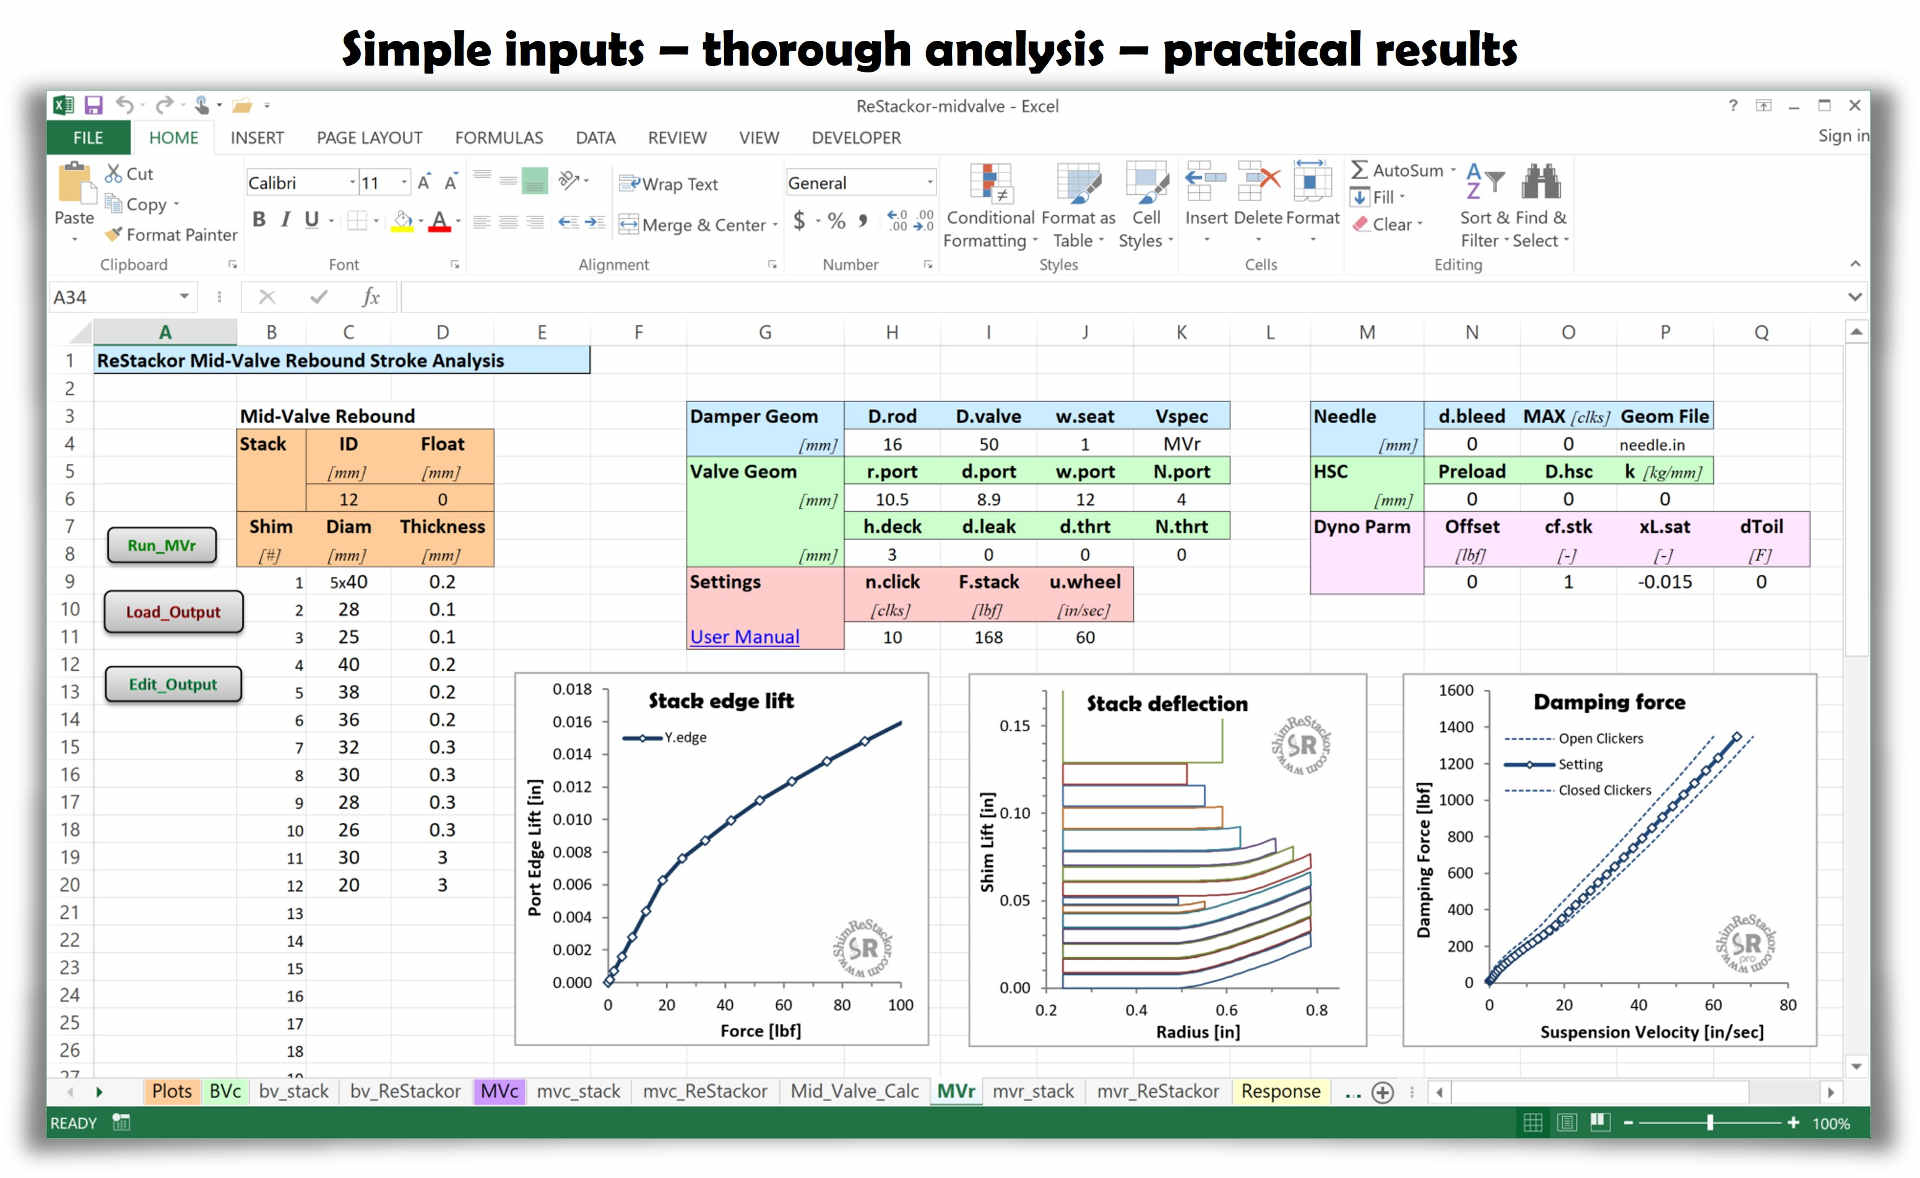Open Find & Select binoculars icon
The image size is (1920, 1178).
pyautogui.click(x=1540, y=183)
